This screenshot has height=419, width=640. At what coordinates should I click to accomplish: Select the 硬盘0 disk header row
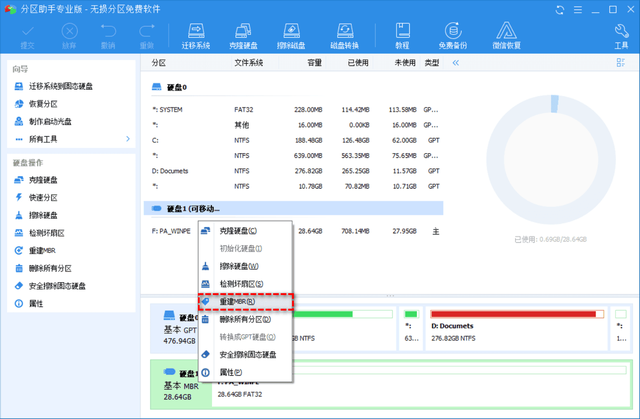point(293,87)
